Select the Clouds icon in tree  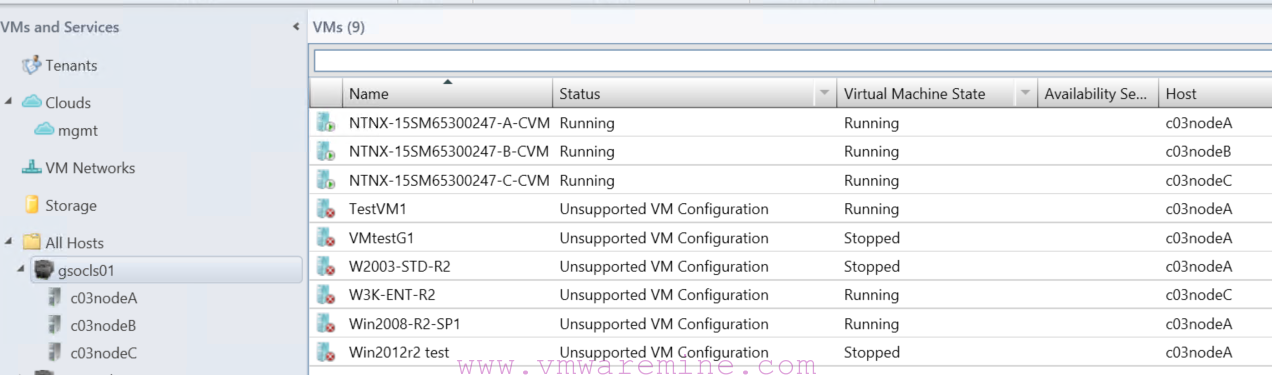[31, 102]
